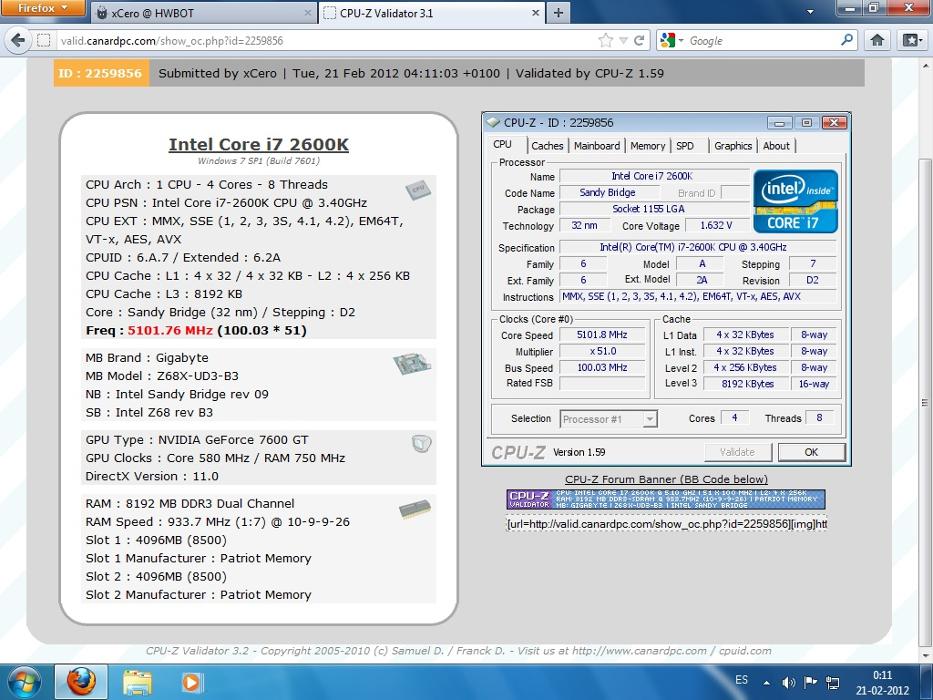Click the ID : 2259856 orange label

(x=101, y=73)
